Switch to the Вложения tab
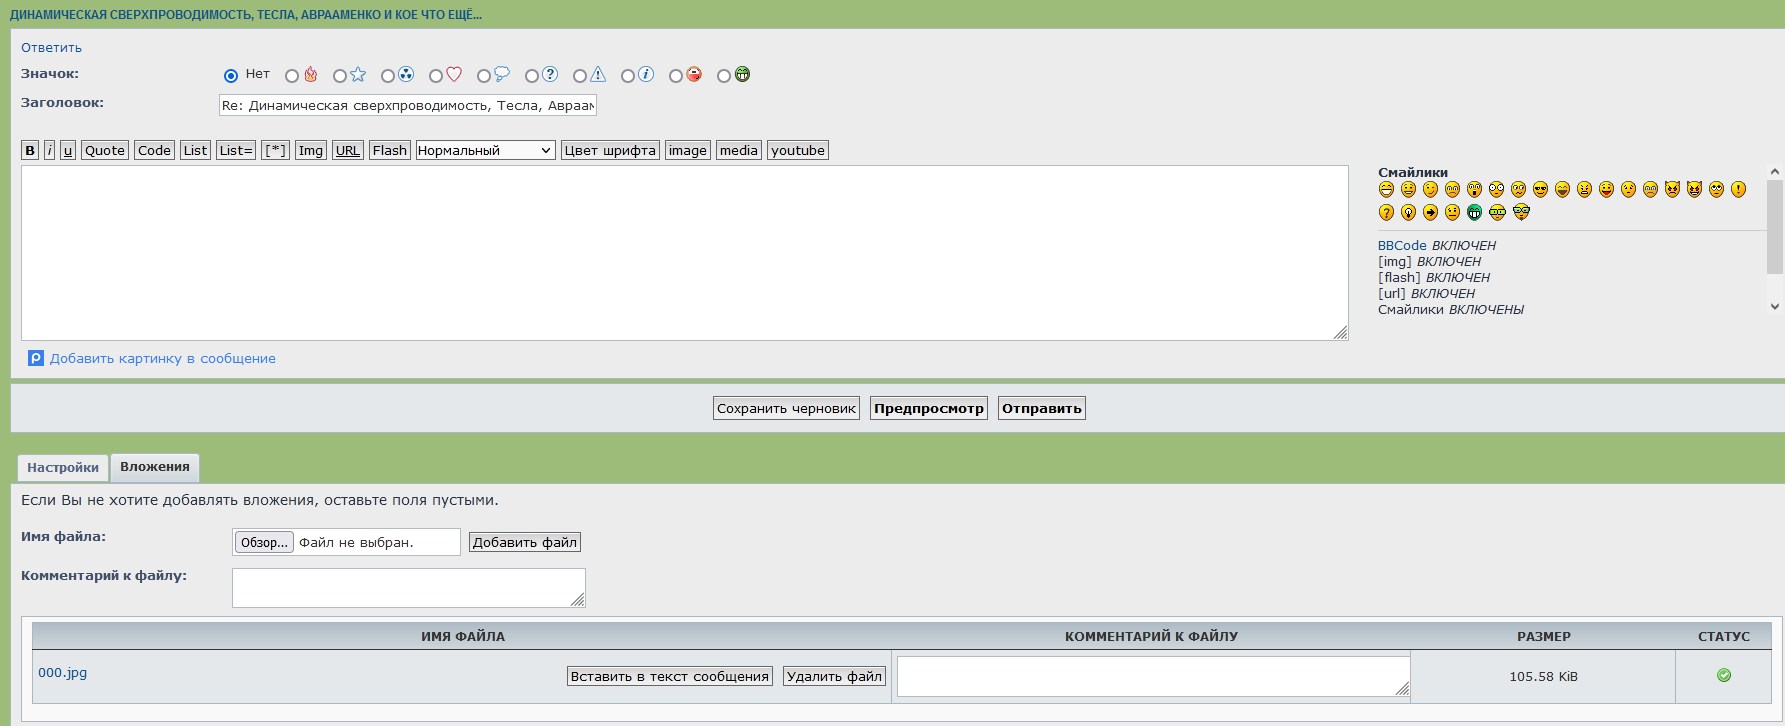Viewport: 1785px width, 726px height. [x=155, y=467]
